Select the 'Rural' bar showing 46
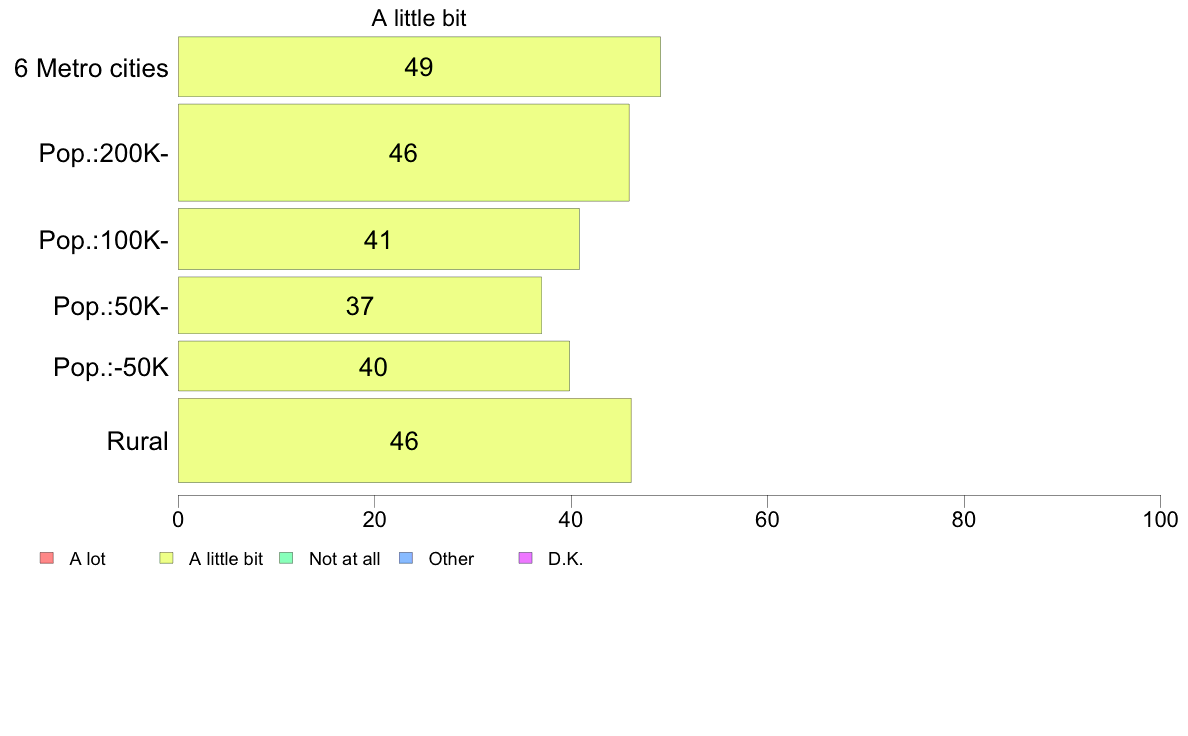Image resolution: width=1188 pixels, height=736 pixels. [x=405, y=440]
